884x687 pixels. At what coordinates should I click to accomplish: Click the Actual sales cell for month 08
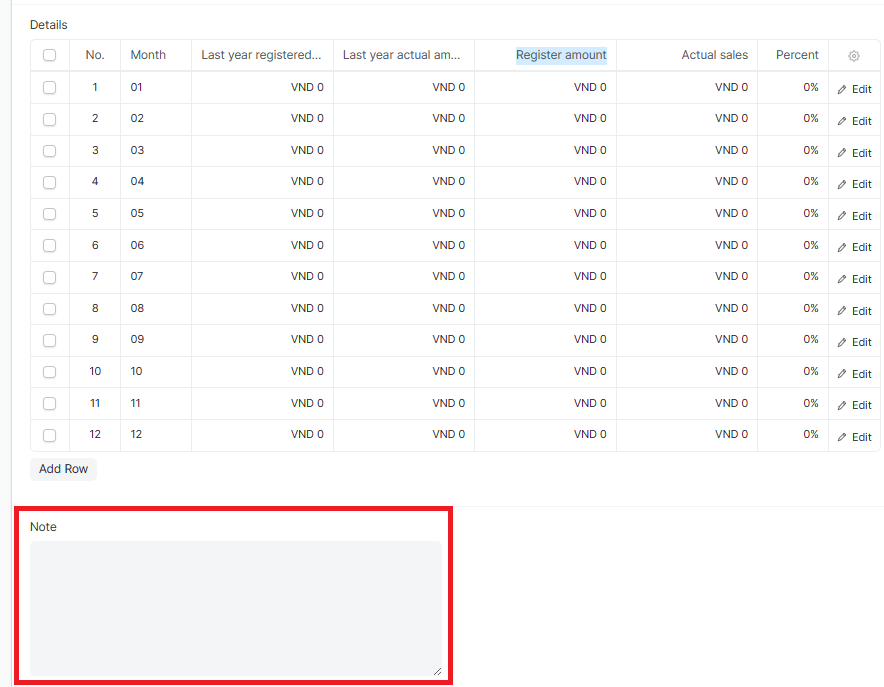[x=687, y=308]
